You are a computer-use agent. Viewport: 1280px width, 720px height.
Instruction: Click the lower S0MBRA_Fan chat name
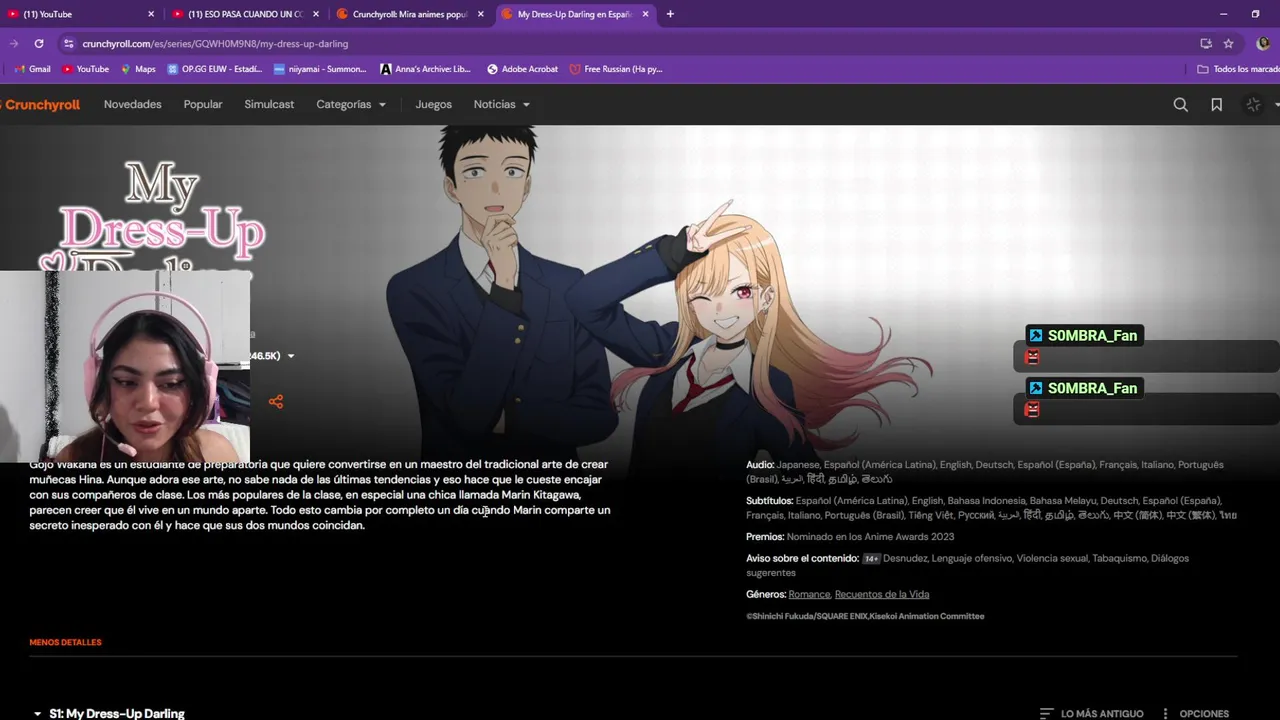pyautogui.click(x=1092, y=388)
